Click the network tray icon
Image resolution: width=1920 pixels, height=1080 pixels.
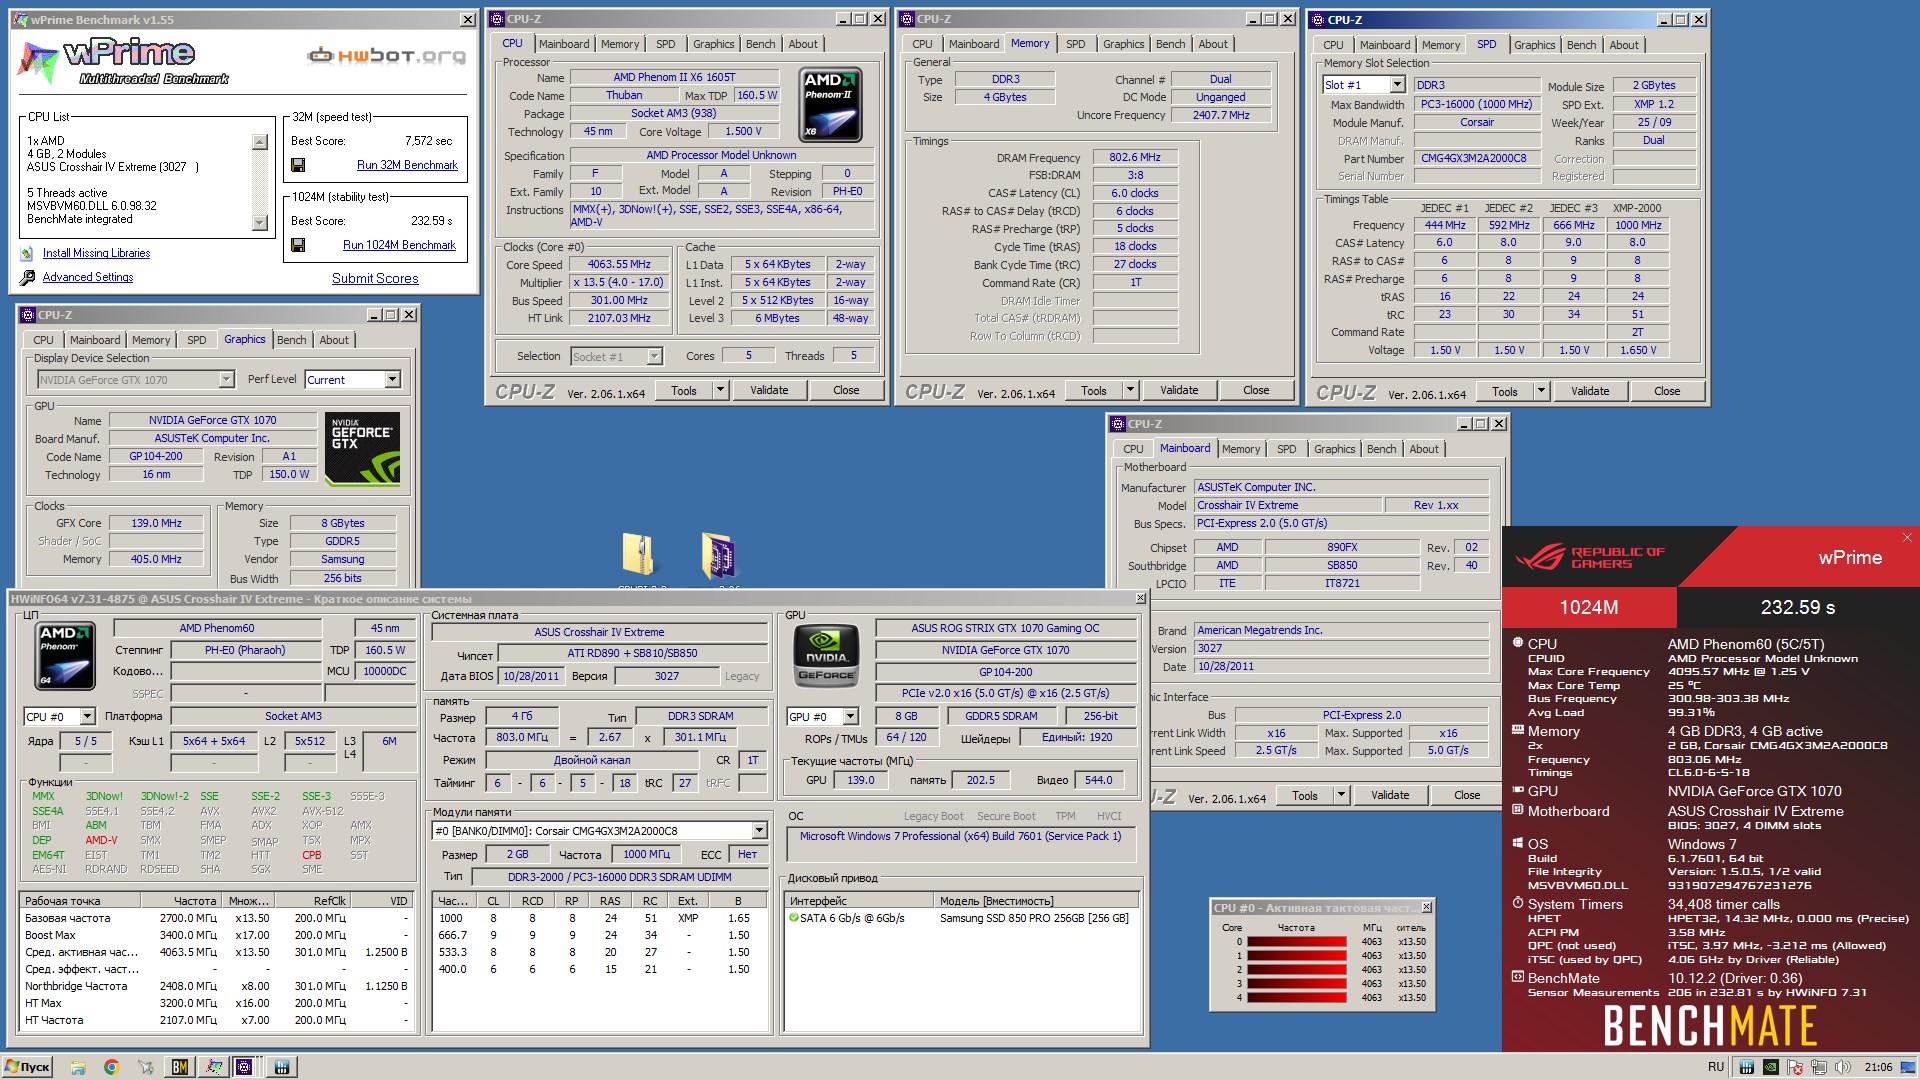click(x=1820, y=1067)
